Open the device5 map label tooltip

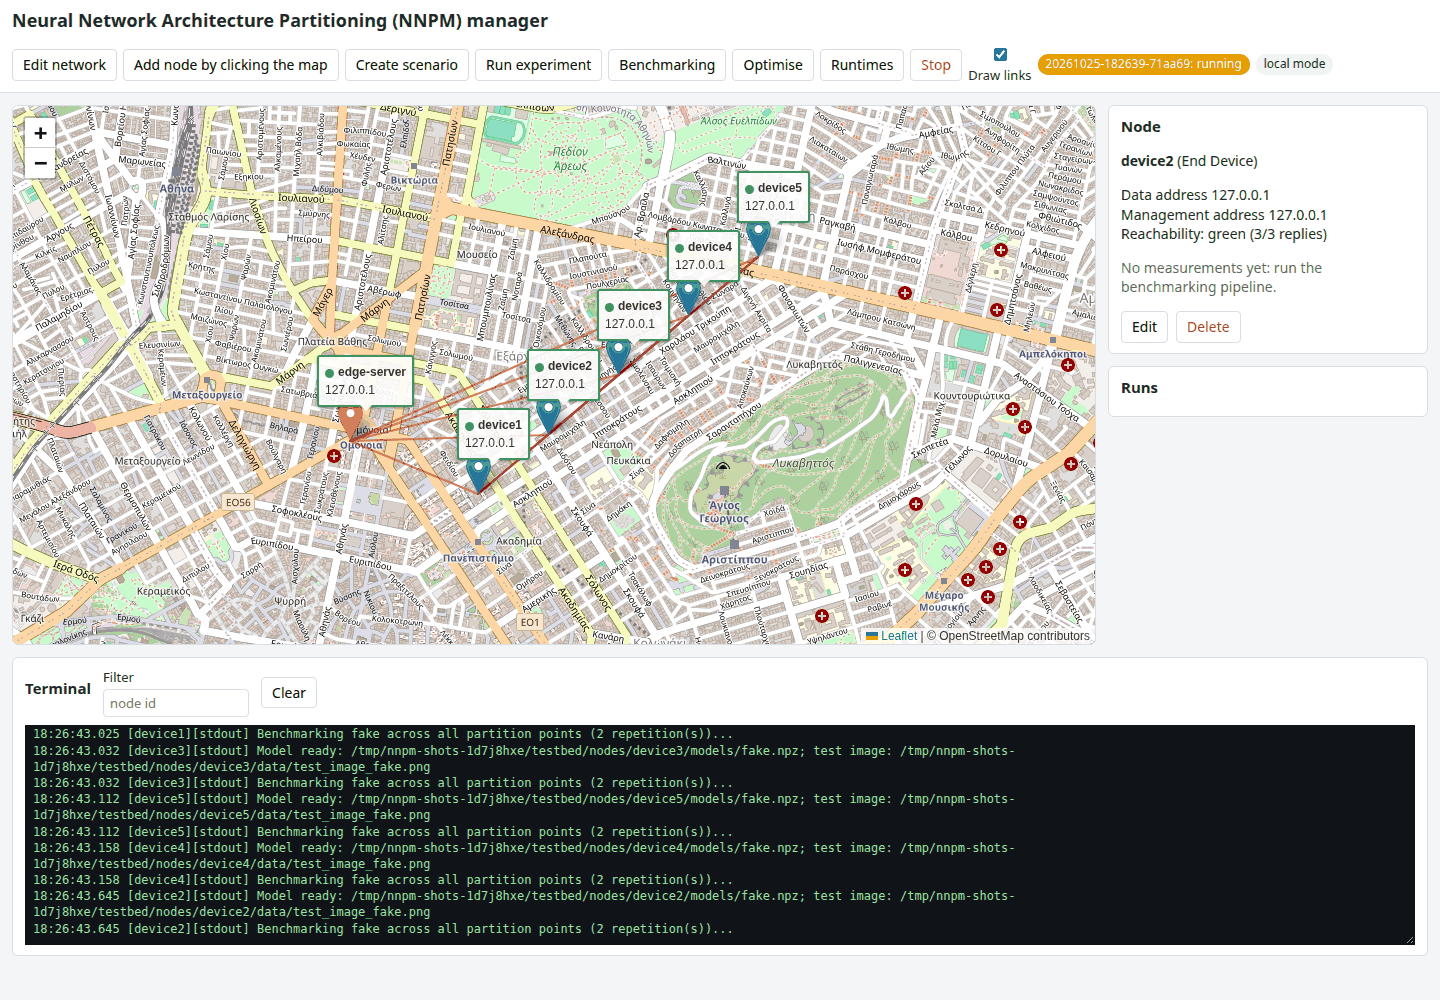[773, 197]
